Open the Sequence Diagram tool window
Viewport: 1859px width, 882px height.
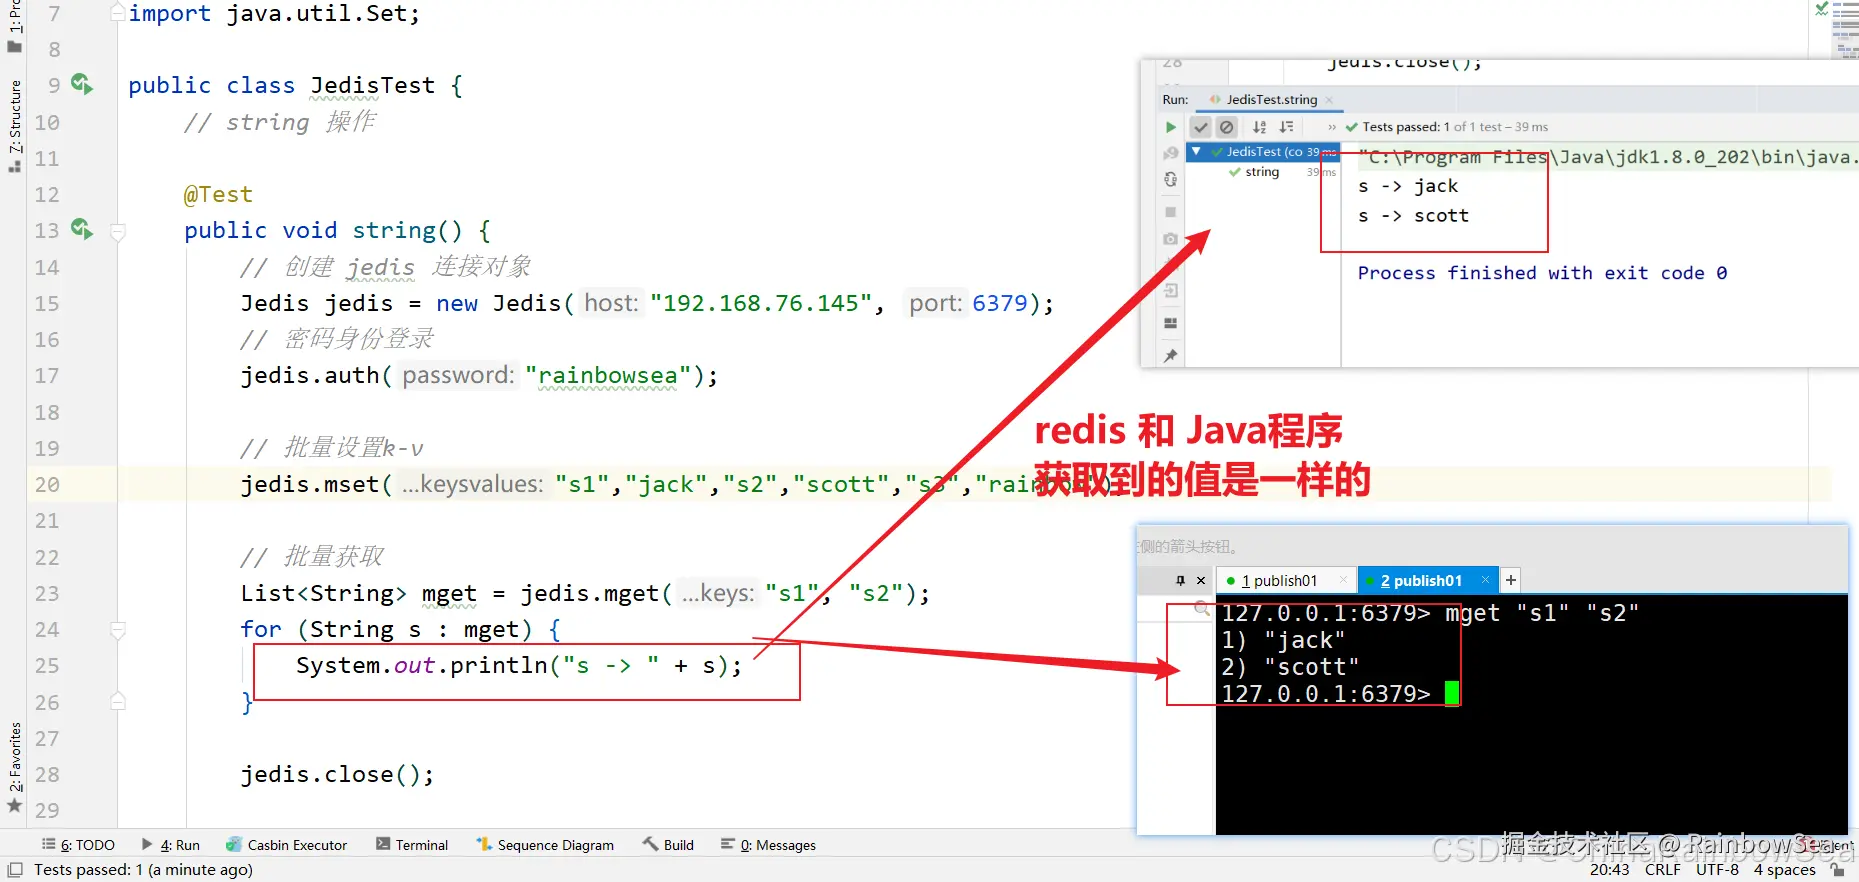(545, 845)
